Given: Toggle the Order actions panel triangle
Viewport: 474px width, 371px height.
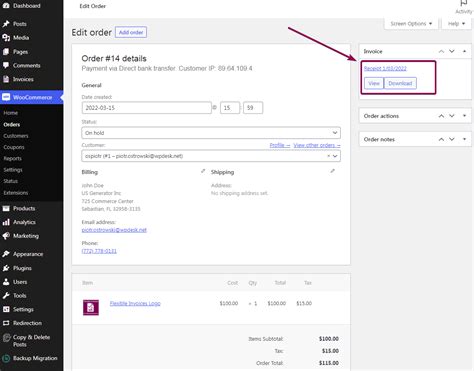Looking at the screenshot, I should pyautogui.click(x=464, y=116).
